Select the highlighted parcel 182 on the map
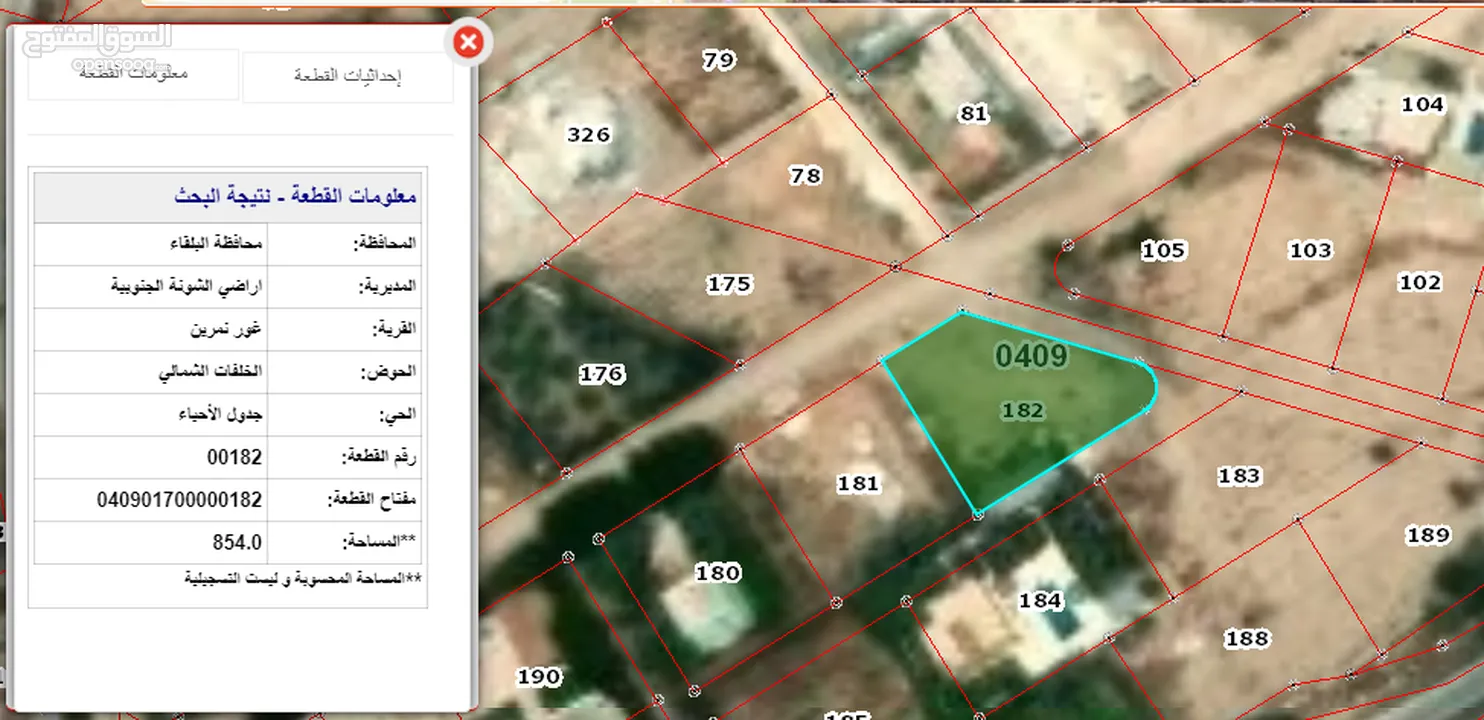Screen dimensions: 1484x720 coord(1022,410)
